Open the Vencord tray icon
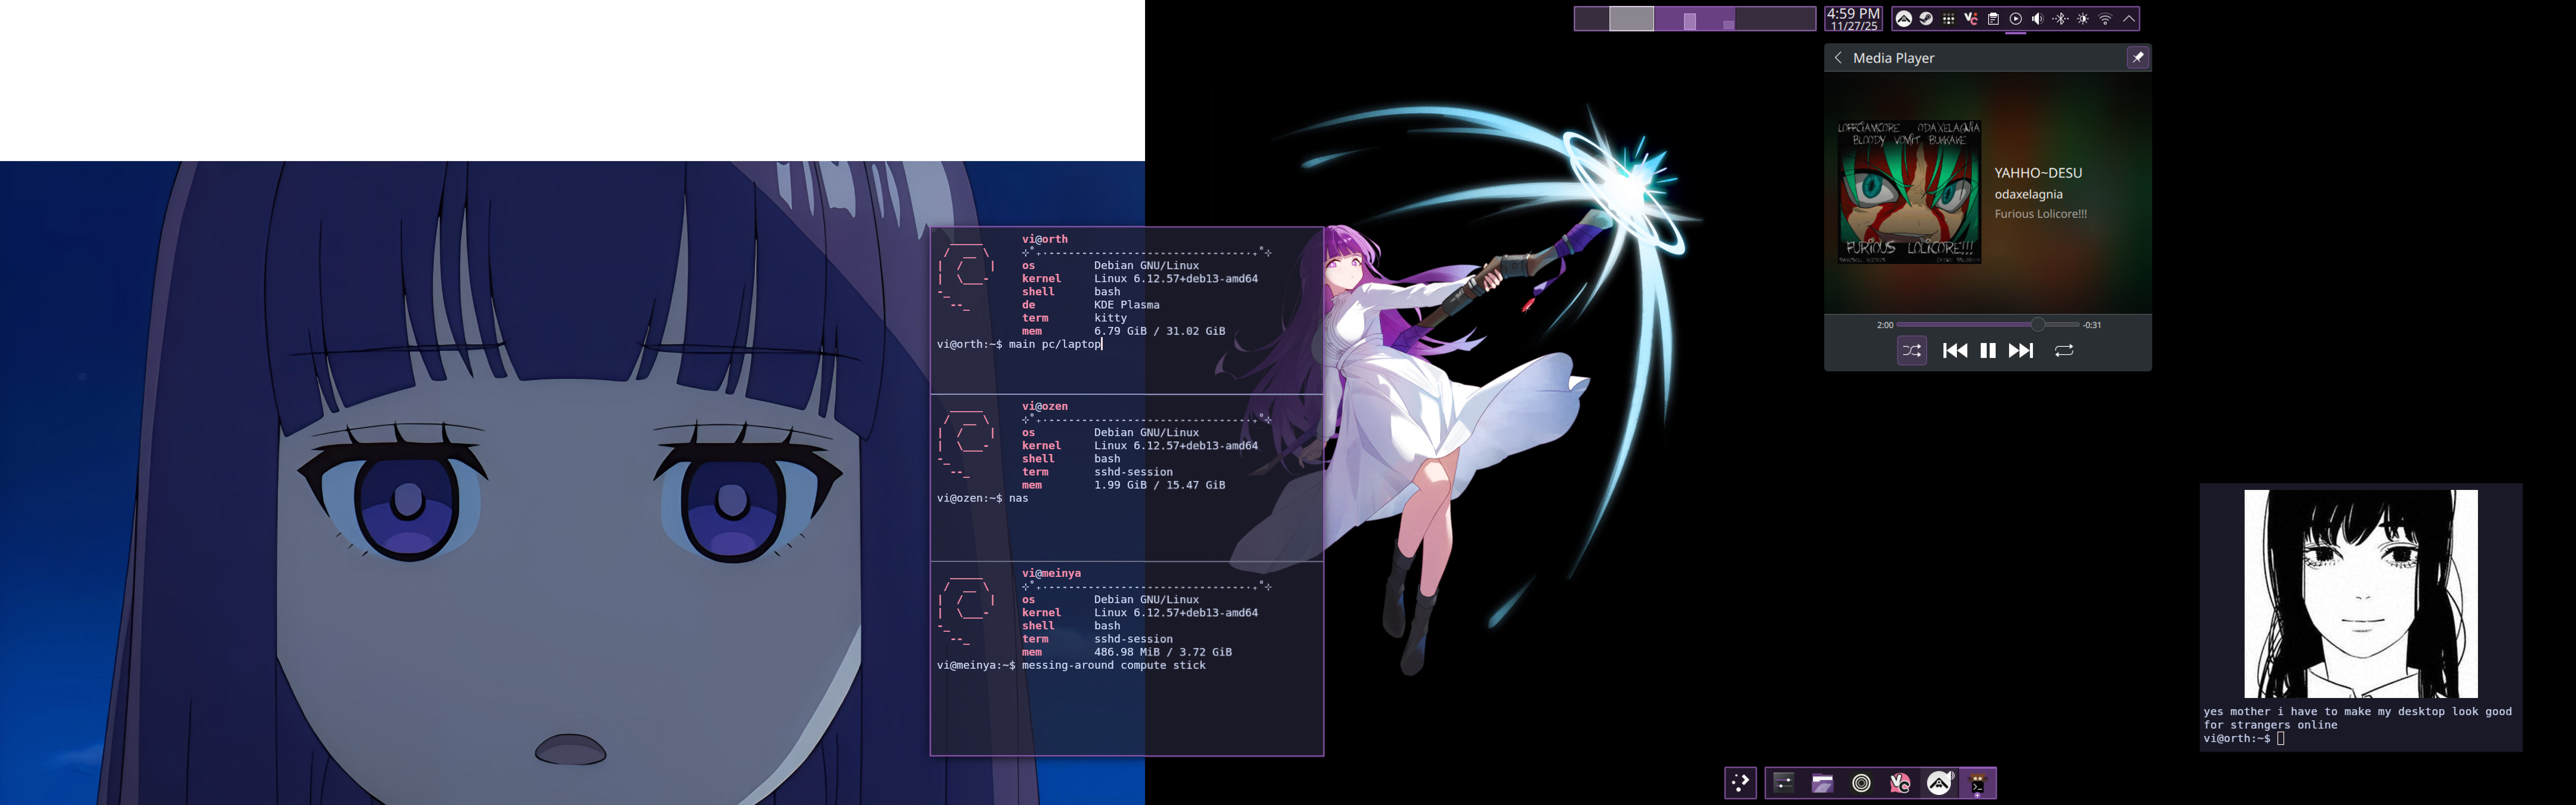This screenshot has width=2576, height=805. pyautogui.click(x=1971, y=19)
